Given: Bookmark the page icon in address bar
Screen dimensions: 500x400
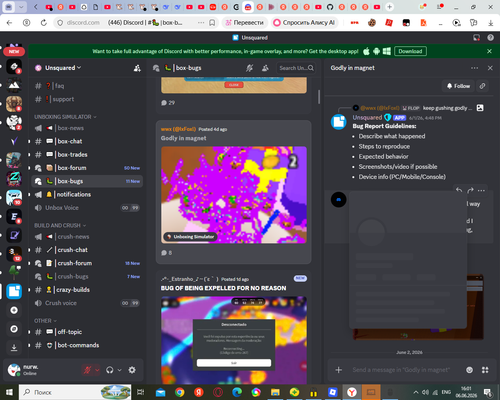Looking at the screenshot, I should pyautogui.click(x=212, y=23).
